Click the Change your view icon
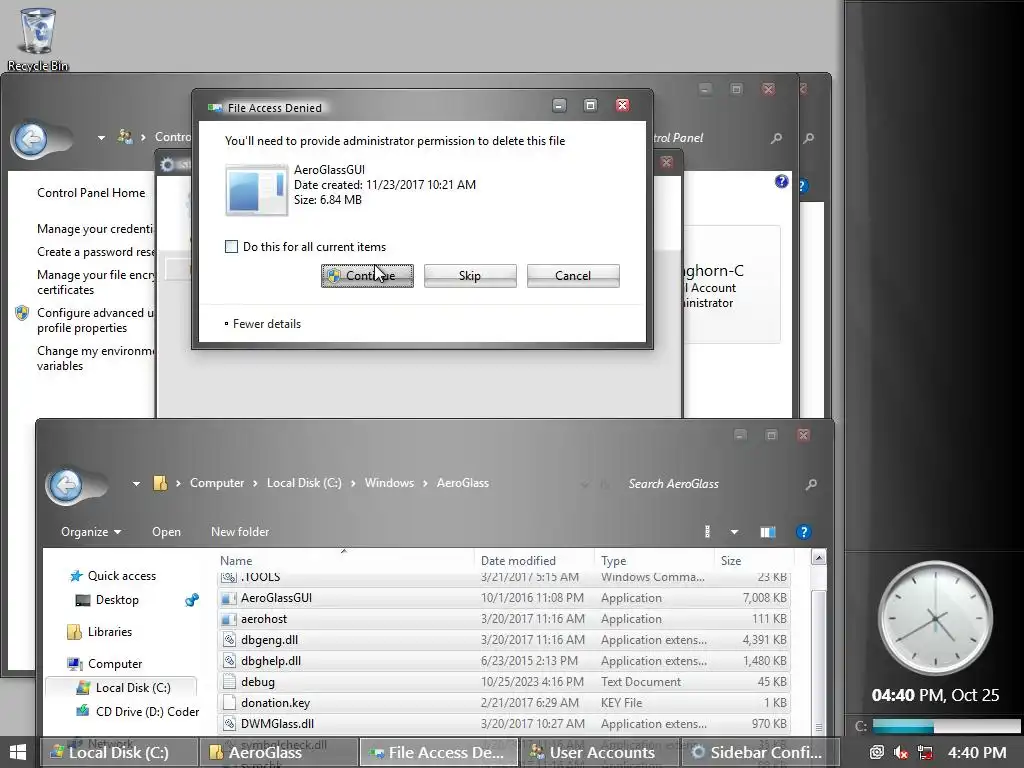The image size is (1024, 768). 707,532
